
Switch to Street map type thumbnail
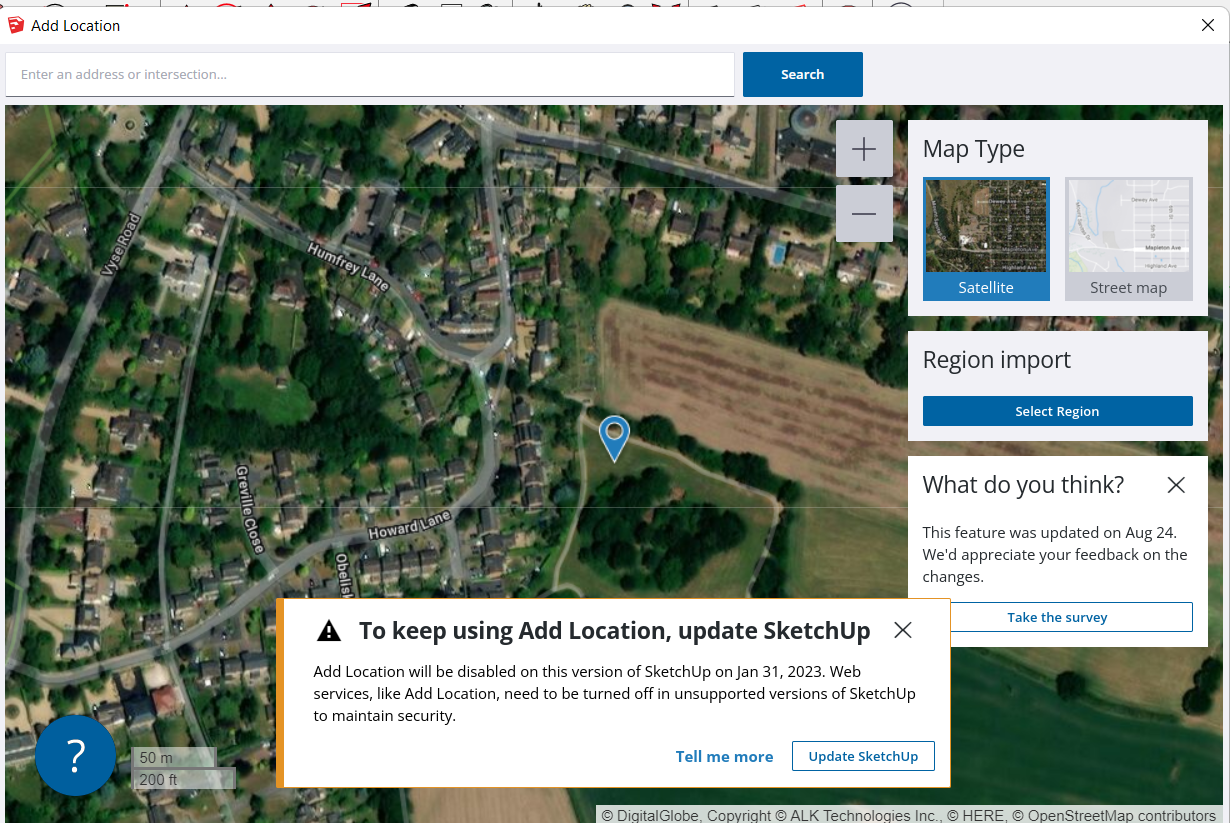coord(1129,239)
